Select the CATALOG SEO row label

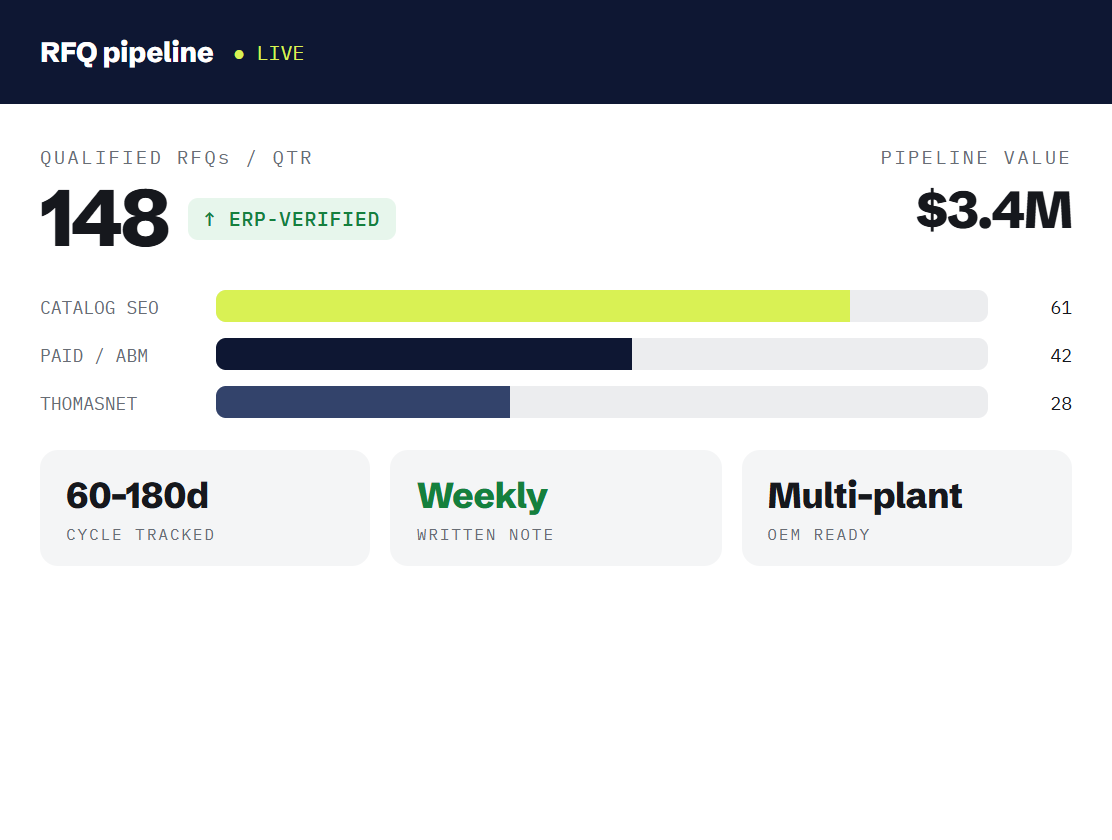99,308
